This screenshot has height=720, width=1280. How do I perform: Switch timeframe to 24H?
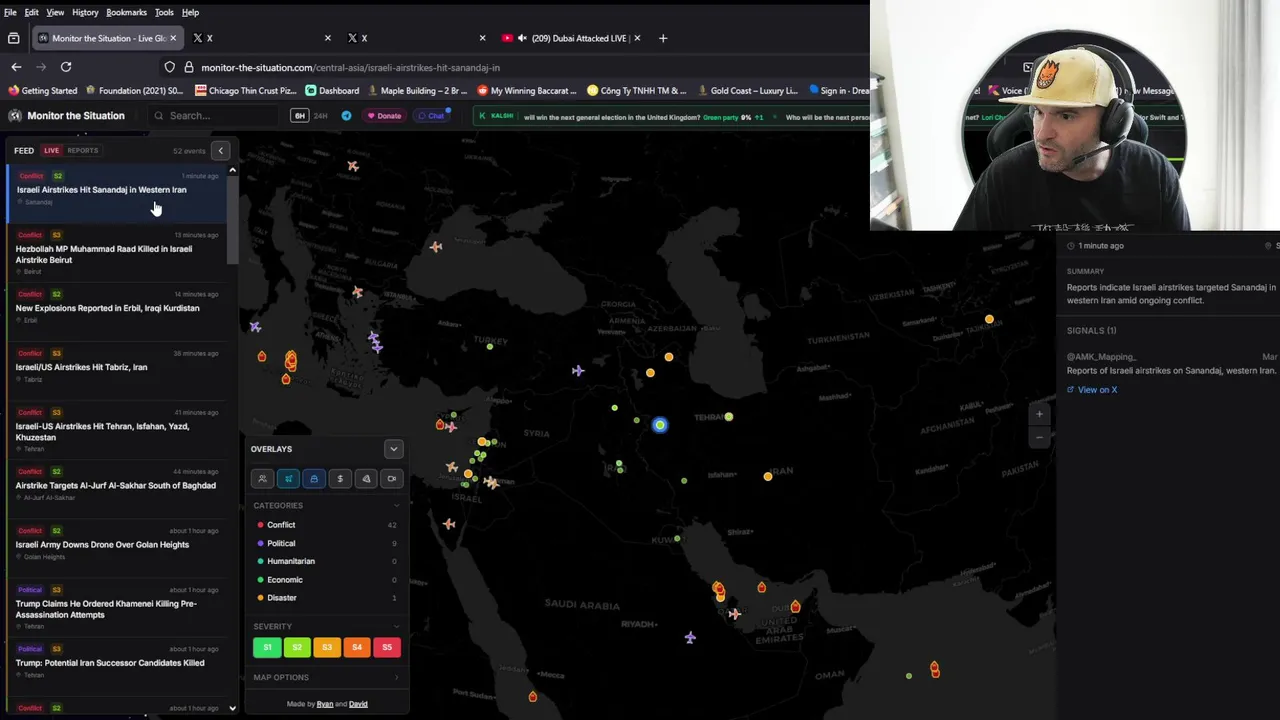pyautogui.click(x=320, y=116)
